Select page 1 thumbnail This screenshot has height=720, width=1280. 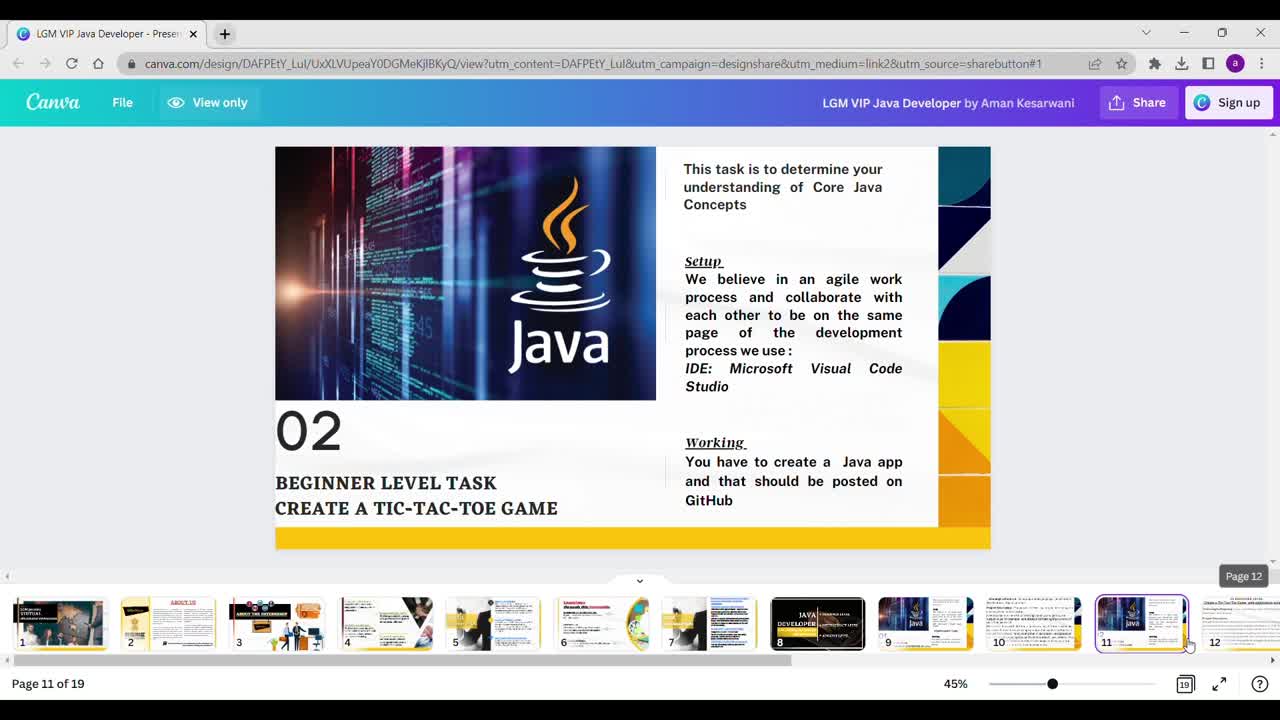pyautogui.click(x=59, y=623)
